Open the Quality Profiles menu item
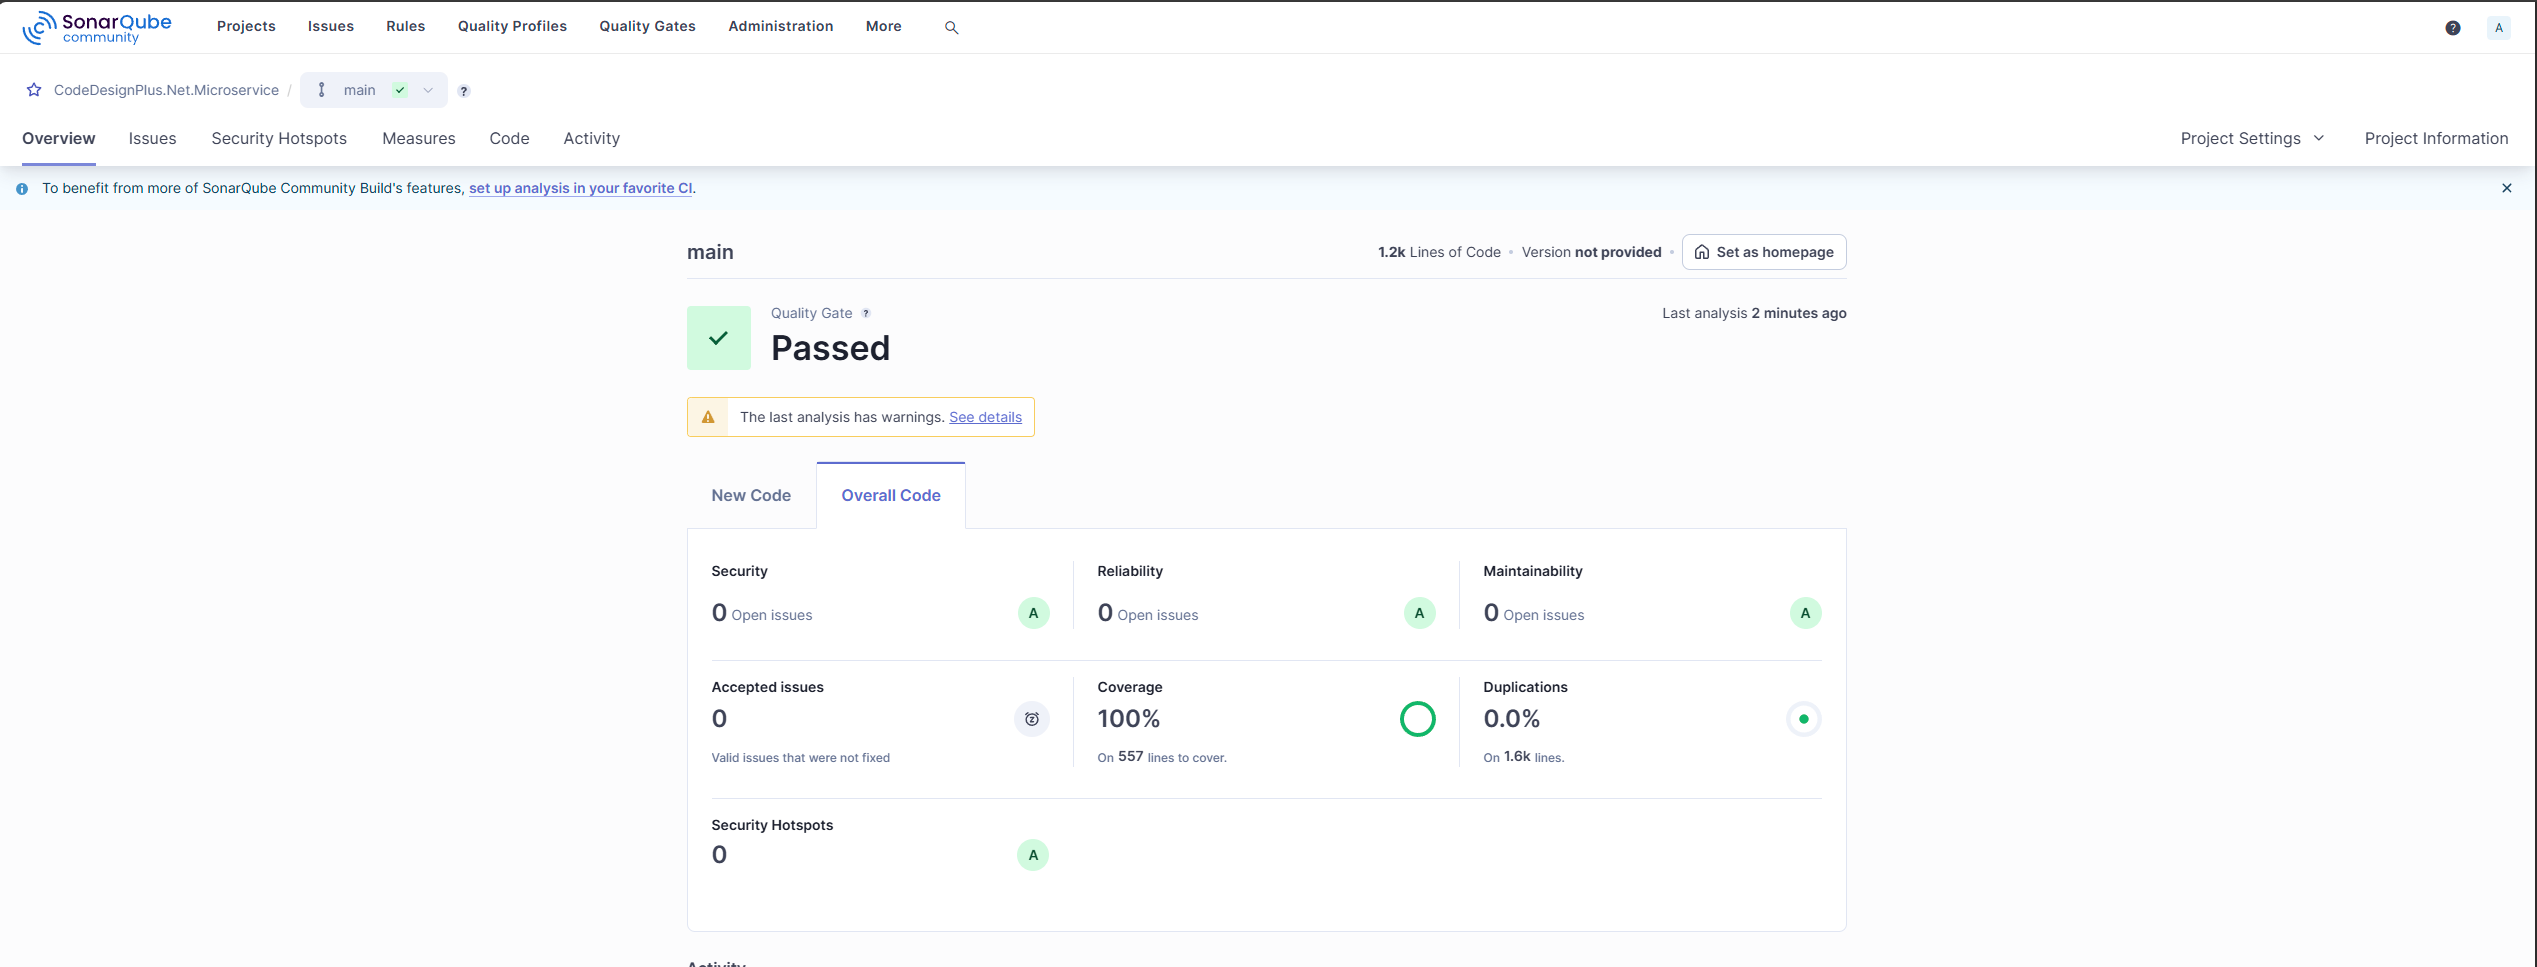This screenshot has width=2537, height=967. coord(512,26)
